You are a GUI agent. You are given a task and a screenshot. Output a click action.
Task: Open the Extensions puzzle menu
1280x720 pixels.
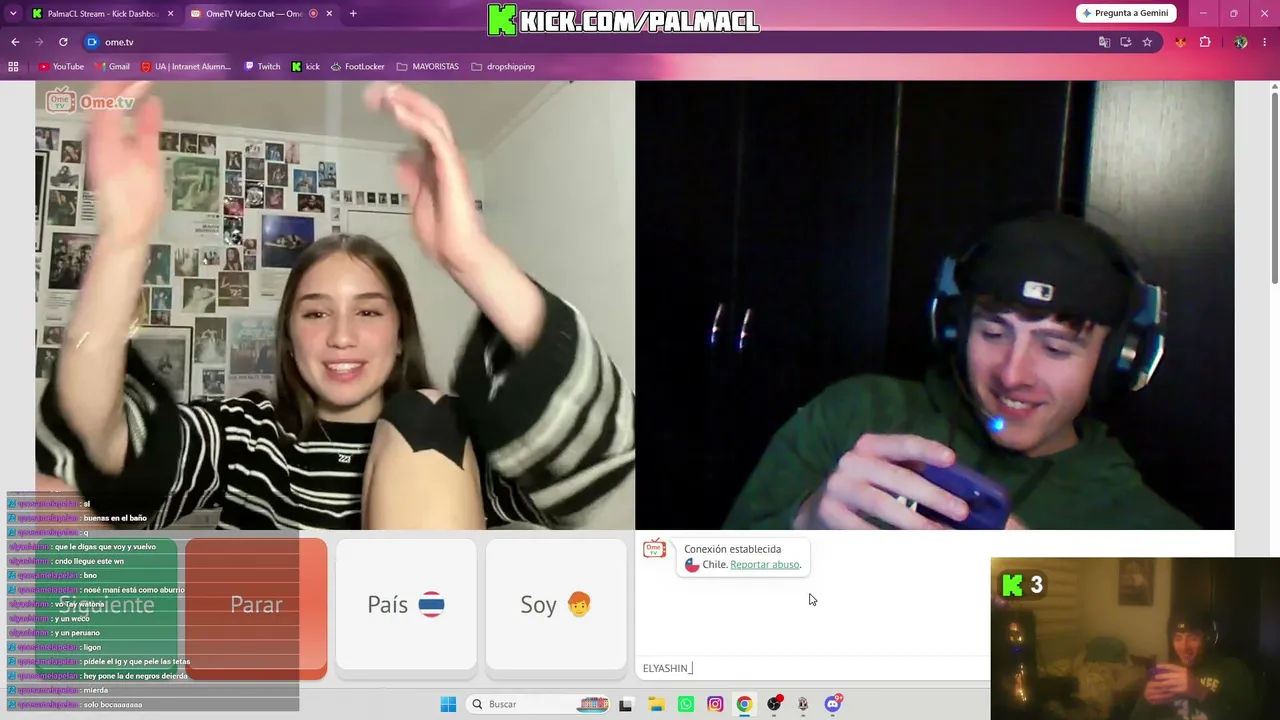point(1205,42)
